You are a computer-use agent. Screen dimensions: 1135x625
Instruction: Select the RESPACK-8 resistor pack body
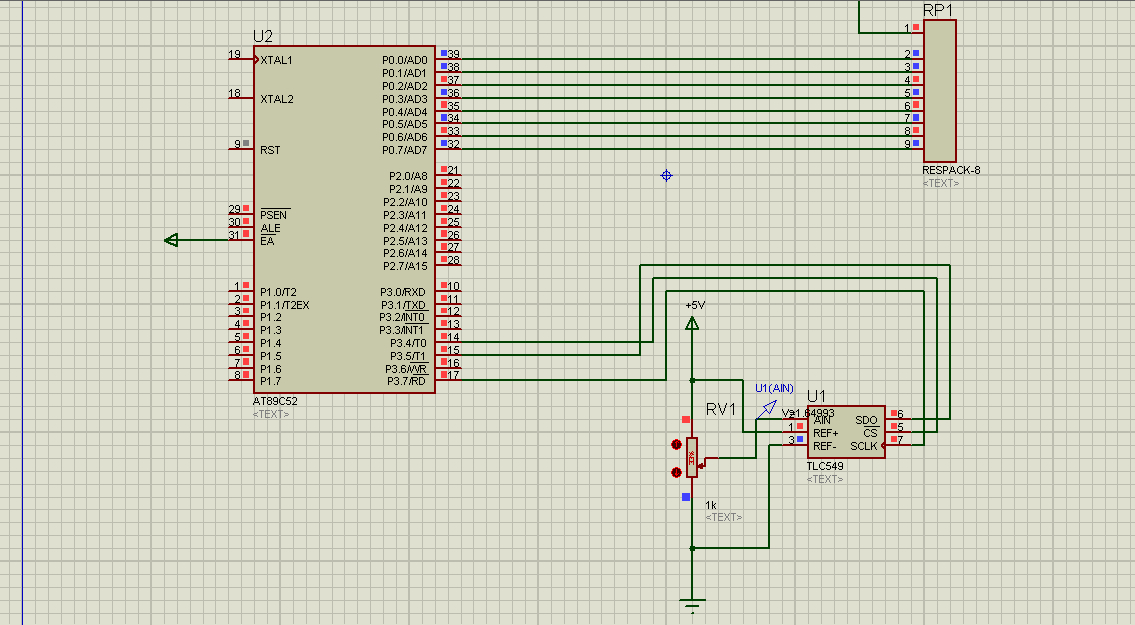click(x=940, y=91)
